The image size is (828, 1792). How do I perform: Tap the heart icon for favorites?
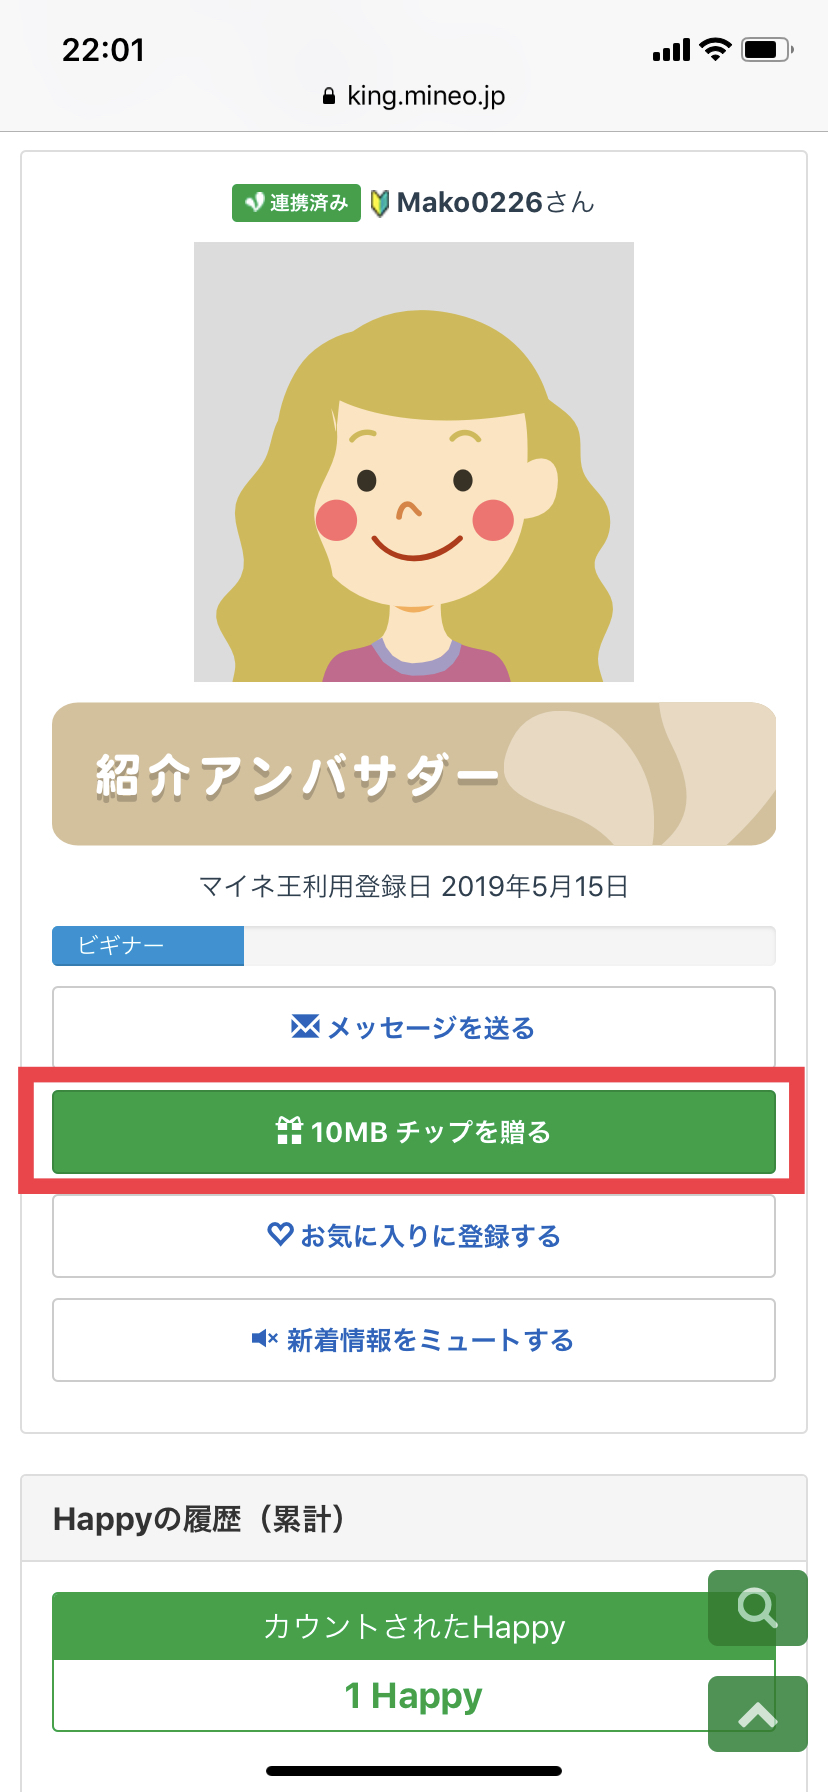(280, 1235)
